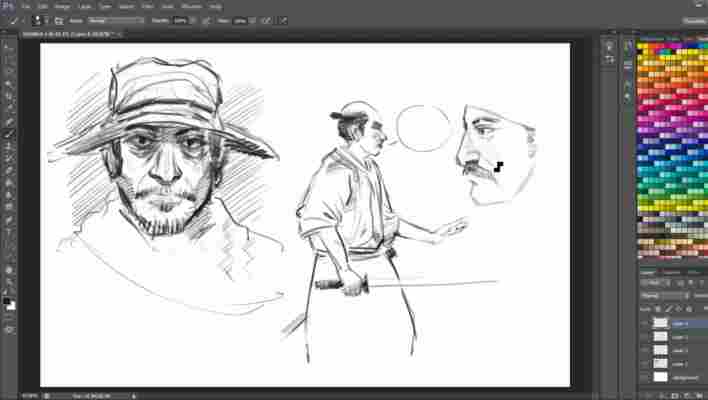Screen dimensions: 708x400
Task: Click the foreground color swatch
Action: [x=6, y=301]
